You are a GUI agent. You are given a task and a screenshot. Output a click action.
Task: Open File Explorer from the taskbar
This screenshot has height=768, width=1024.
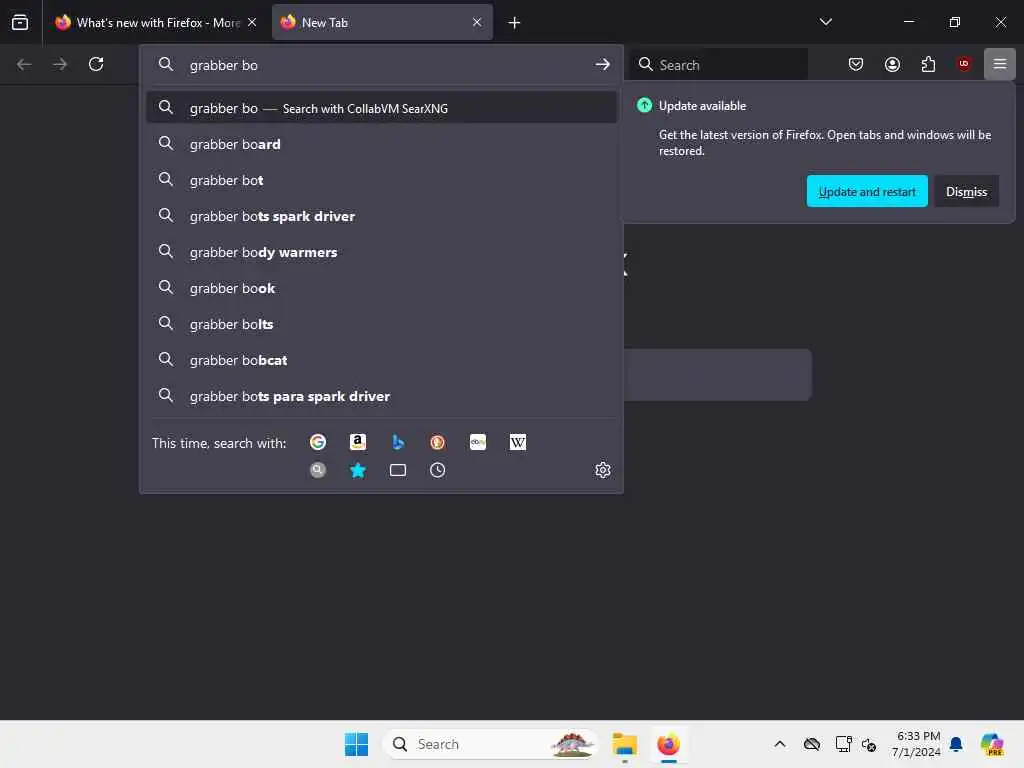click(x=624, y=744)
